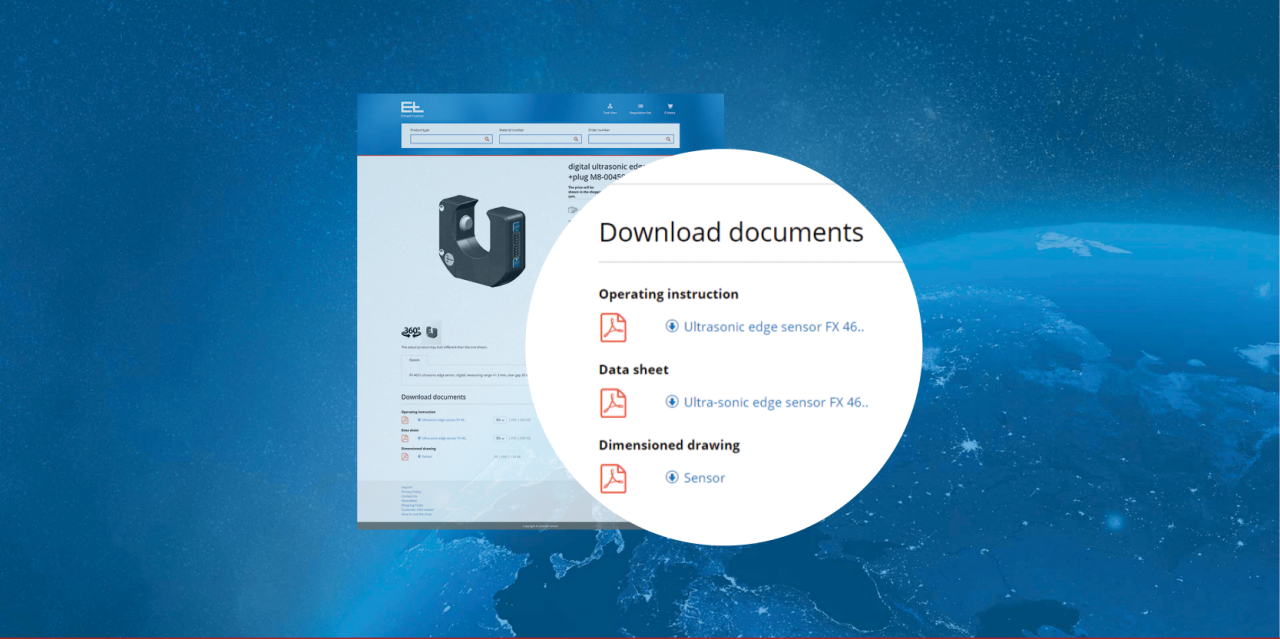1280x639 pixels.
Task: Open 'How to use the shop' footer link
Action: 416,514
